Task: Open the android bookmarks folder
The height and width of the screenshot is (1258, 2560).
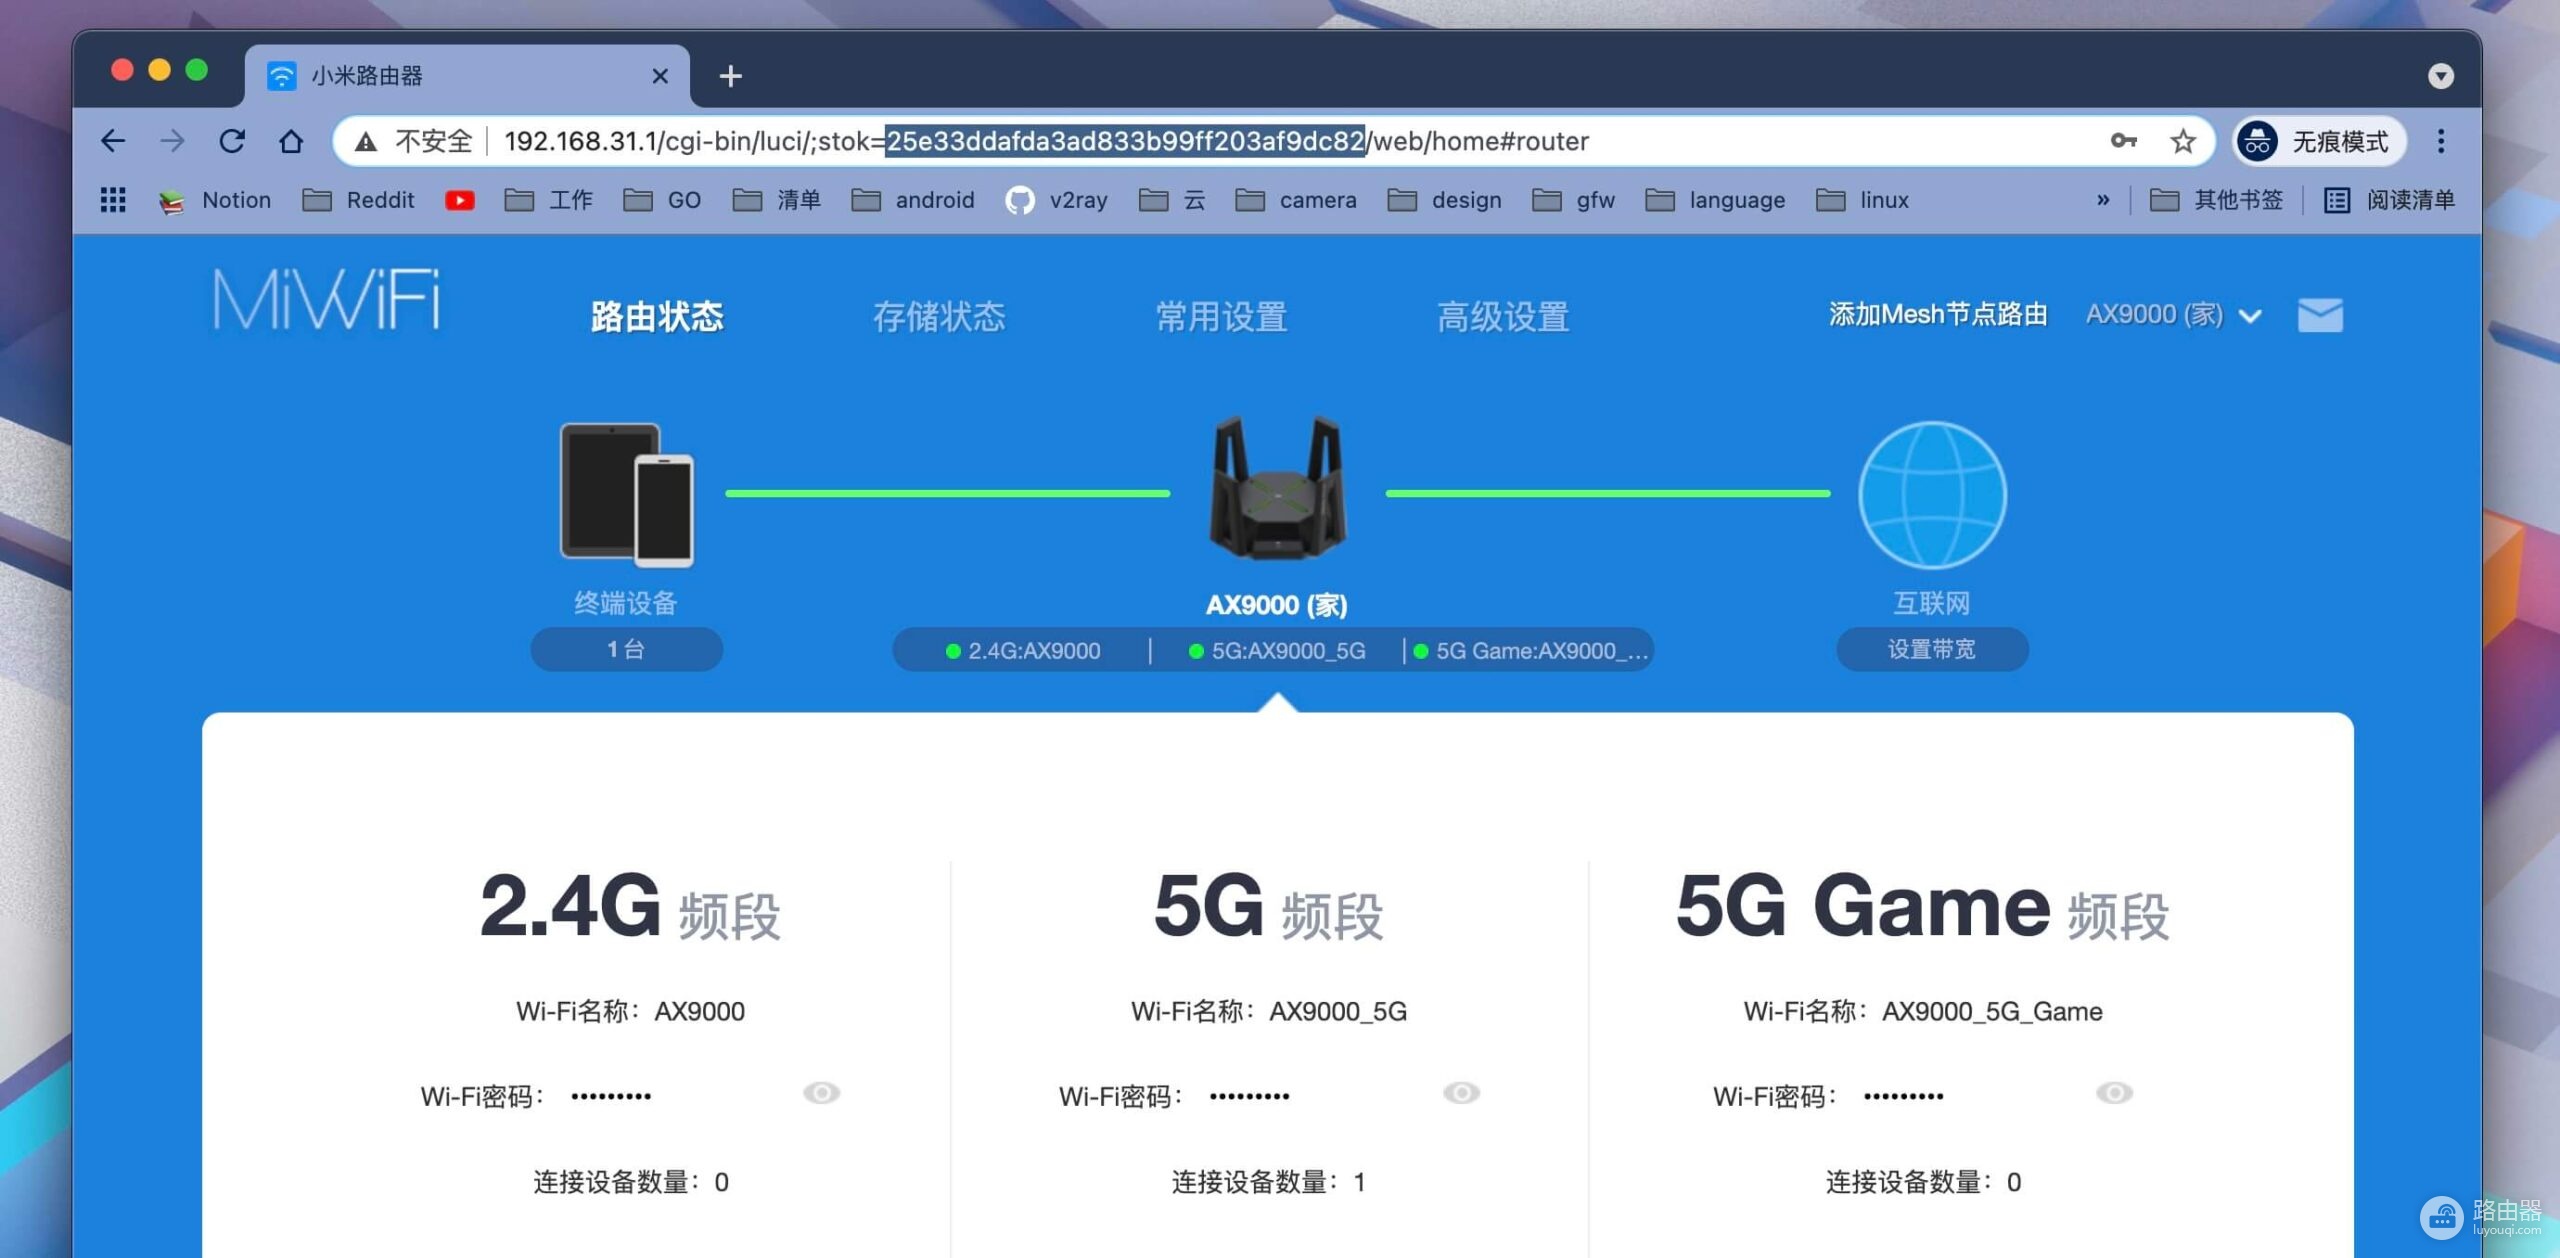Action: 913,200
